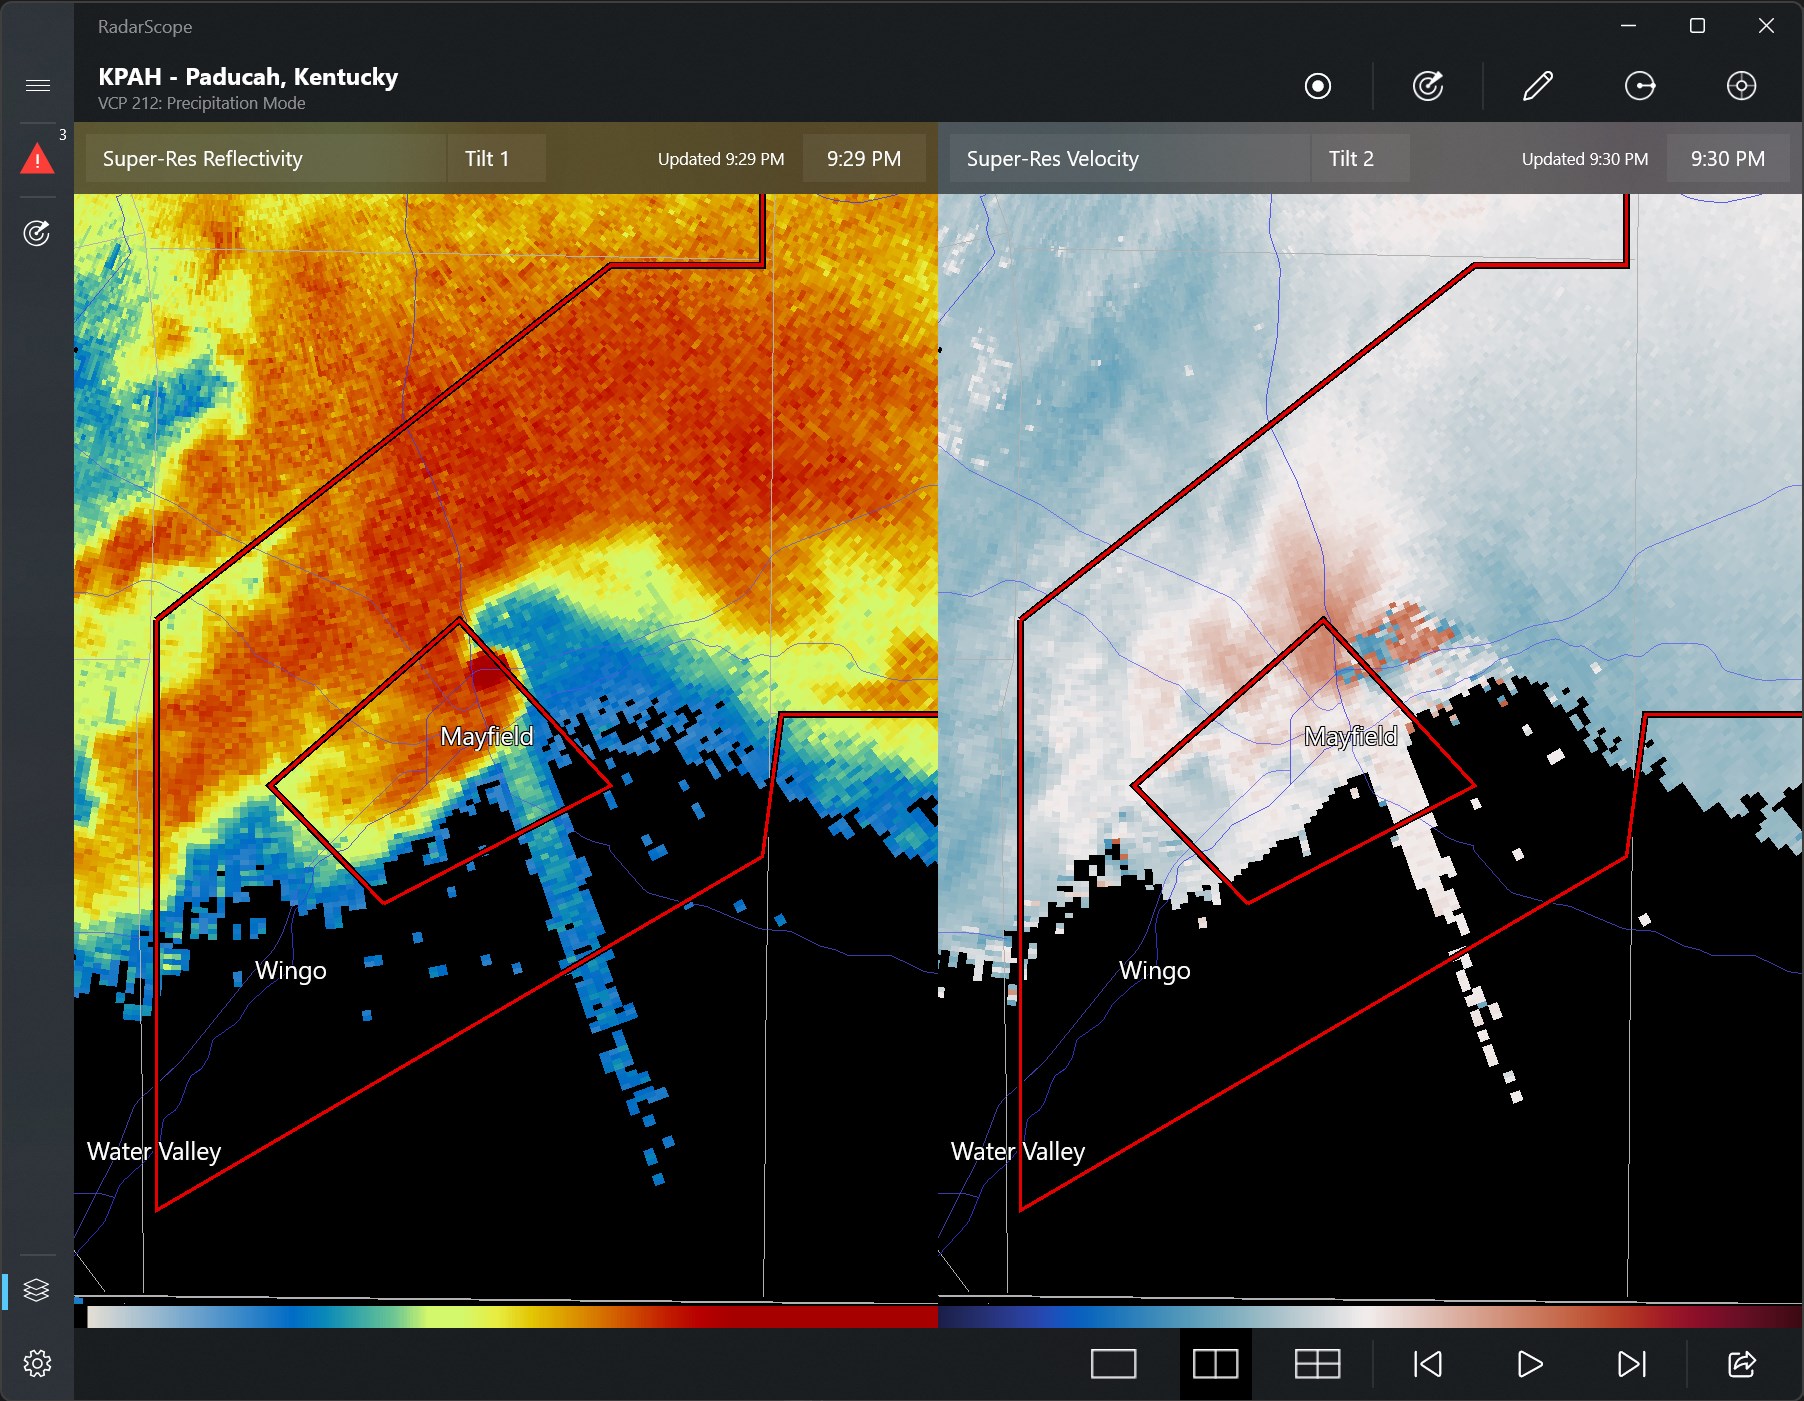Click the radar sweep refresh icon in sidebar
This screenshot has height=1401, width=1804.
pos(38,232)
